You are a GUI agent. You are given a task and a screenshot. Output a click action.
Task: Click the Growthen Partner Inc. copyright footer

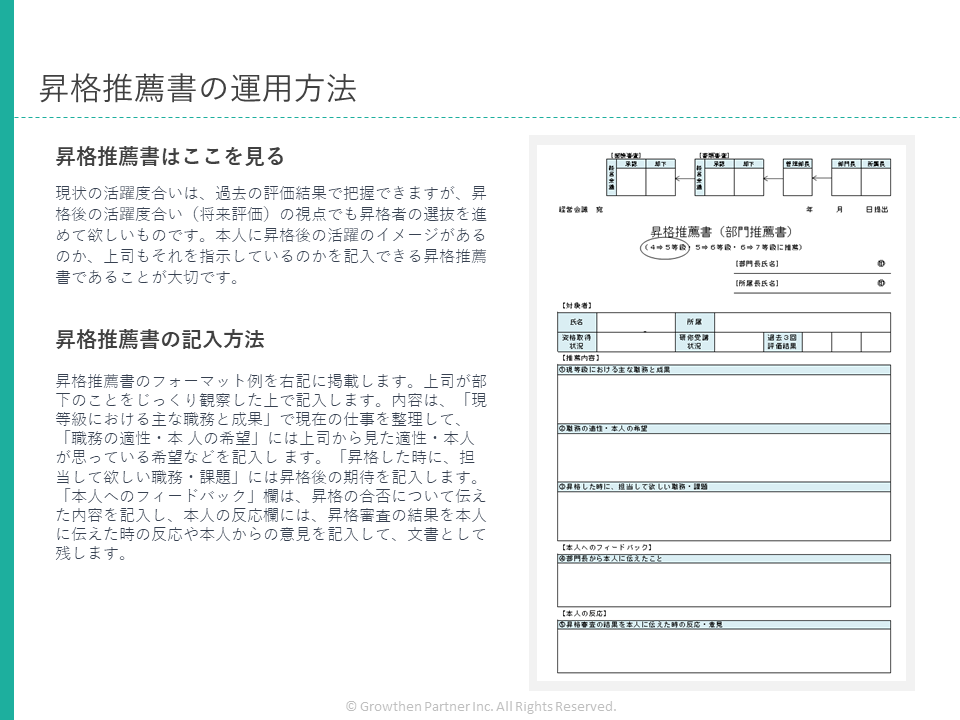[480, 706]
